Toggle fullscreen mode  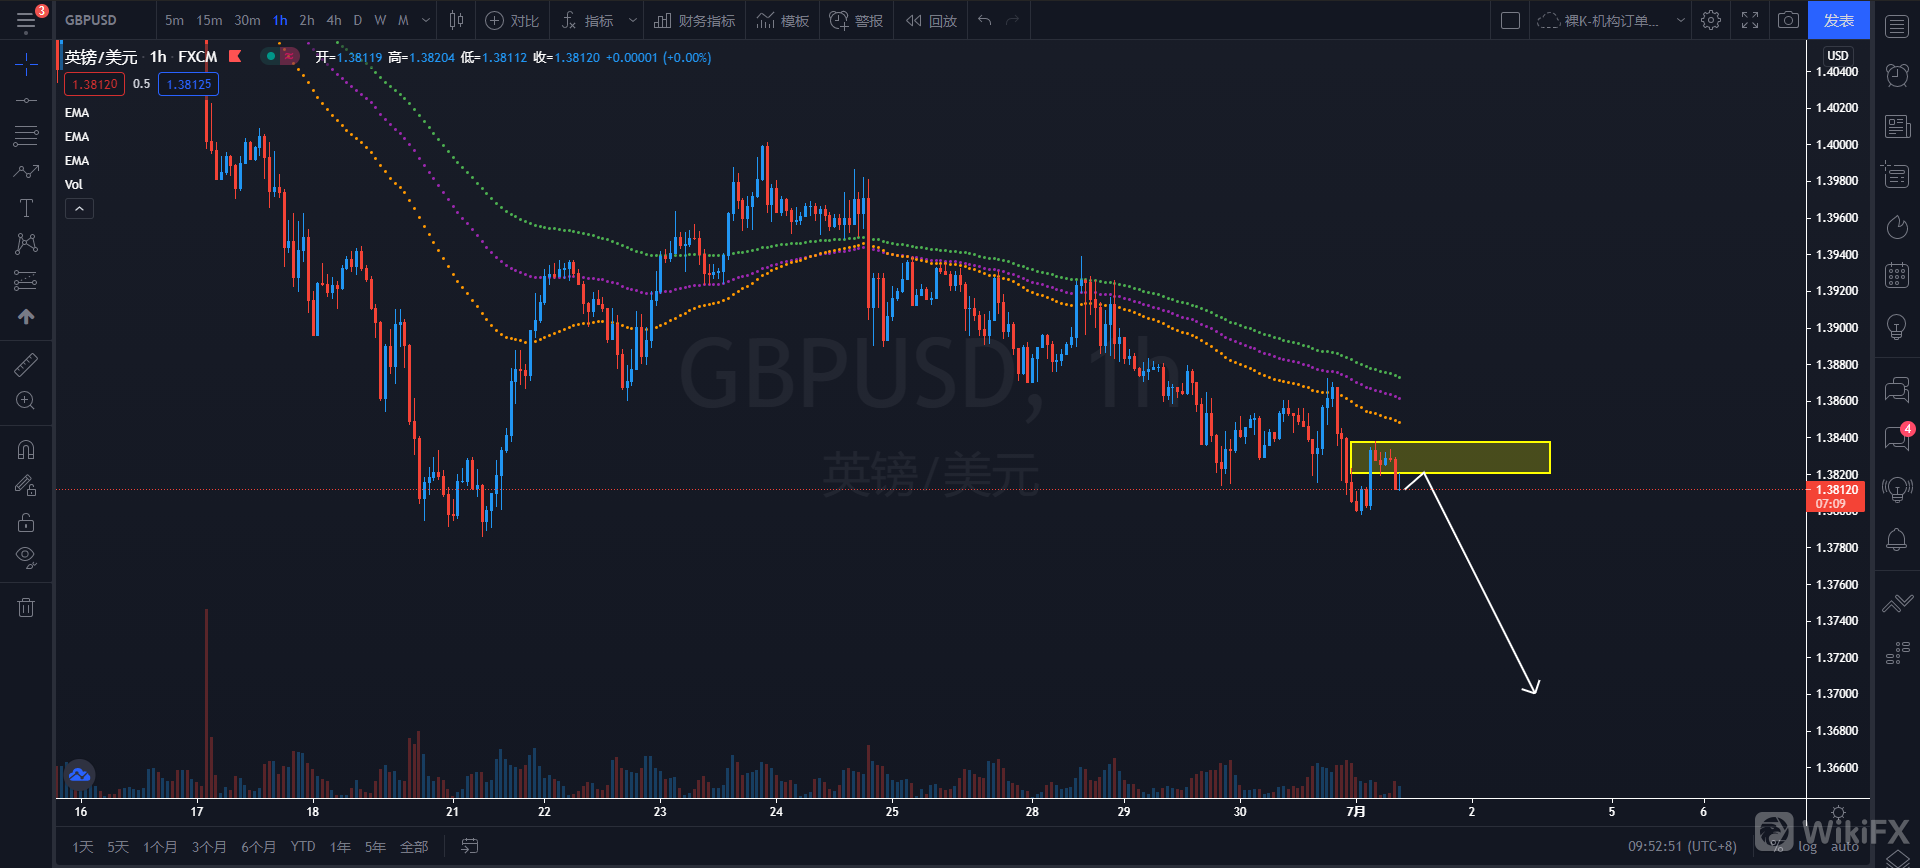coord(1750,20)
